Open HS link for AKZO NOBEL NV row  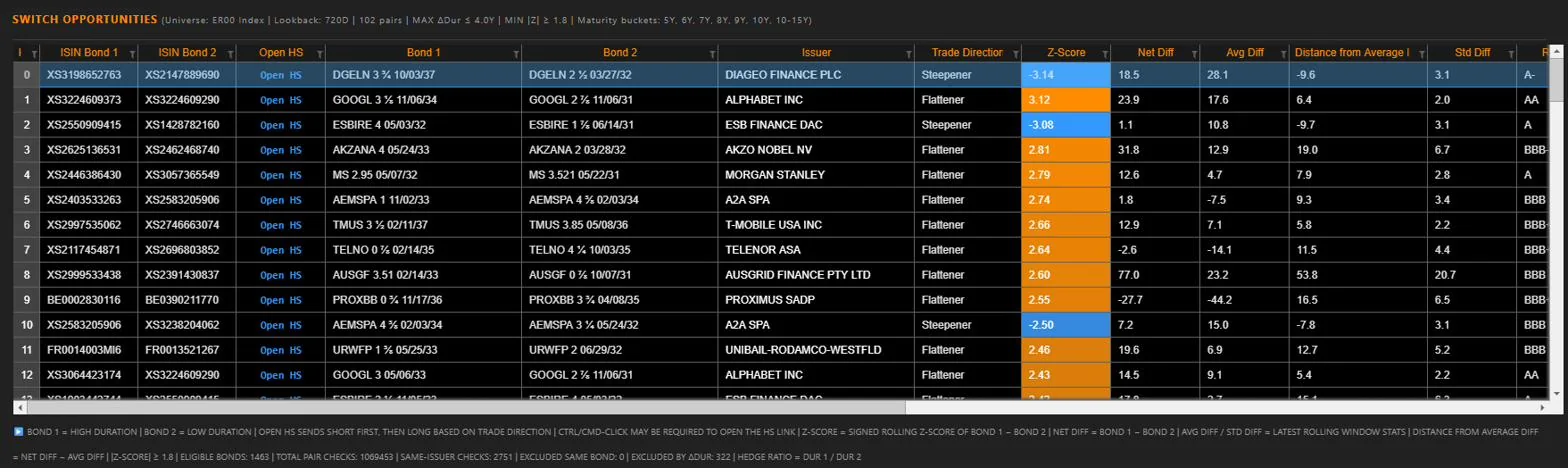click(x=280, y=150)
